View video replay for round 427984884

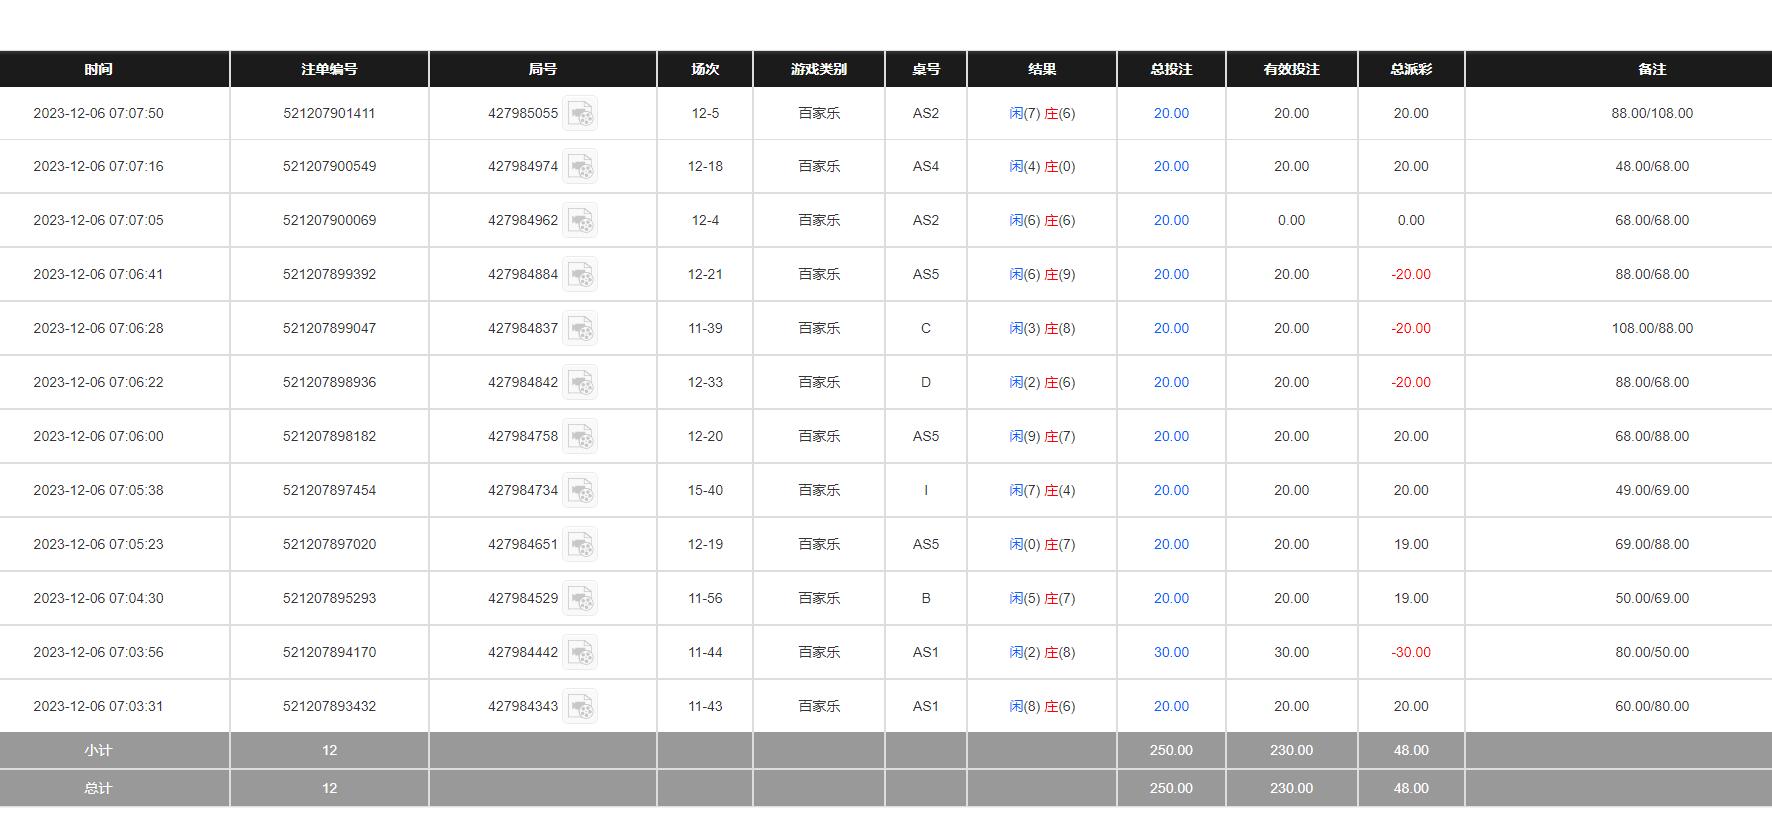pos(580,275)
